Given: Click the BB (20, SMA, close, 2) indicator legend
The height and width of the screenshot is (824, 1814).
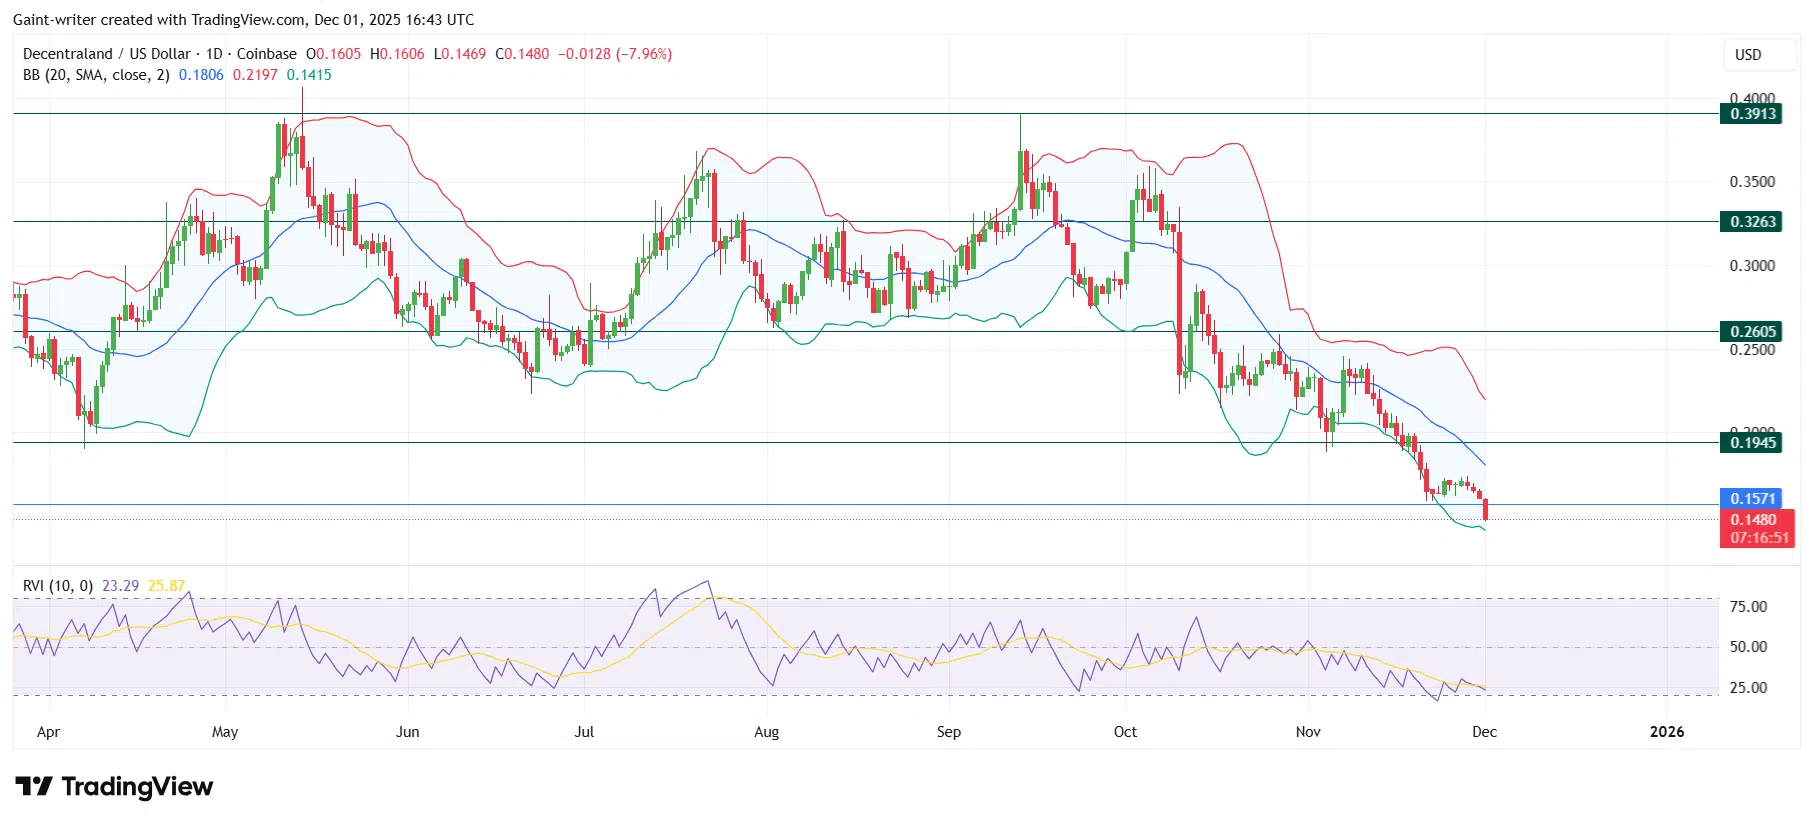Looking at the screenshot, I should point(96,75).
